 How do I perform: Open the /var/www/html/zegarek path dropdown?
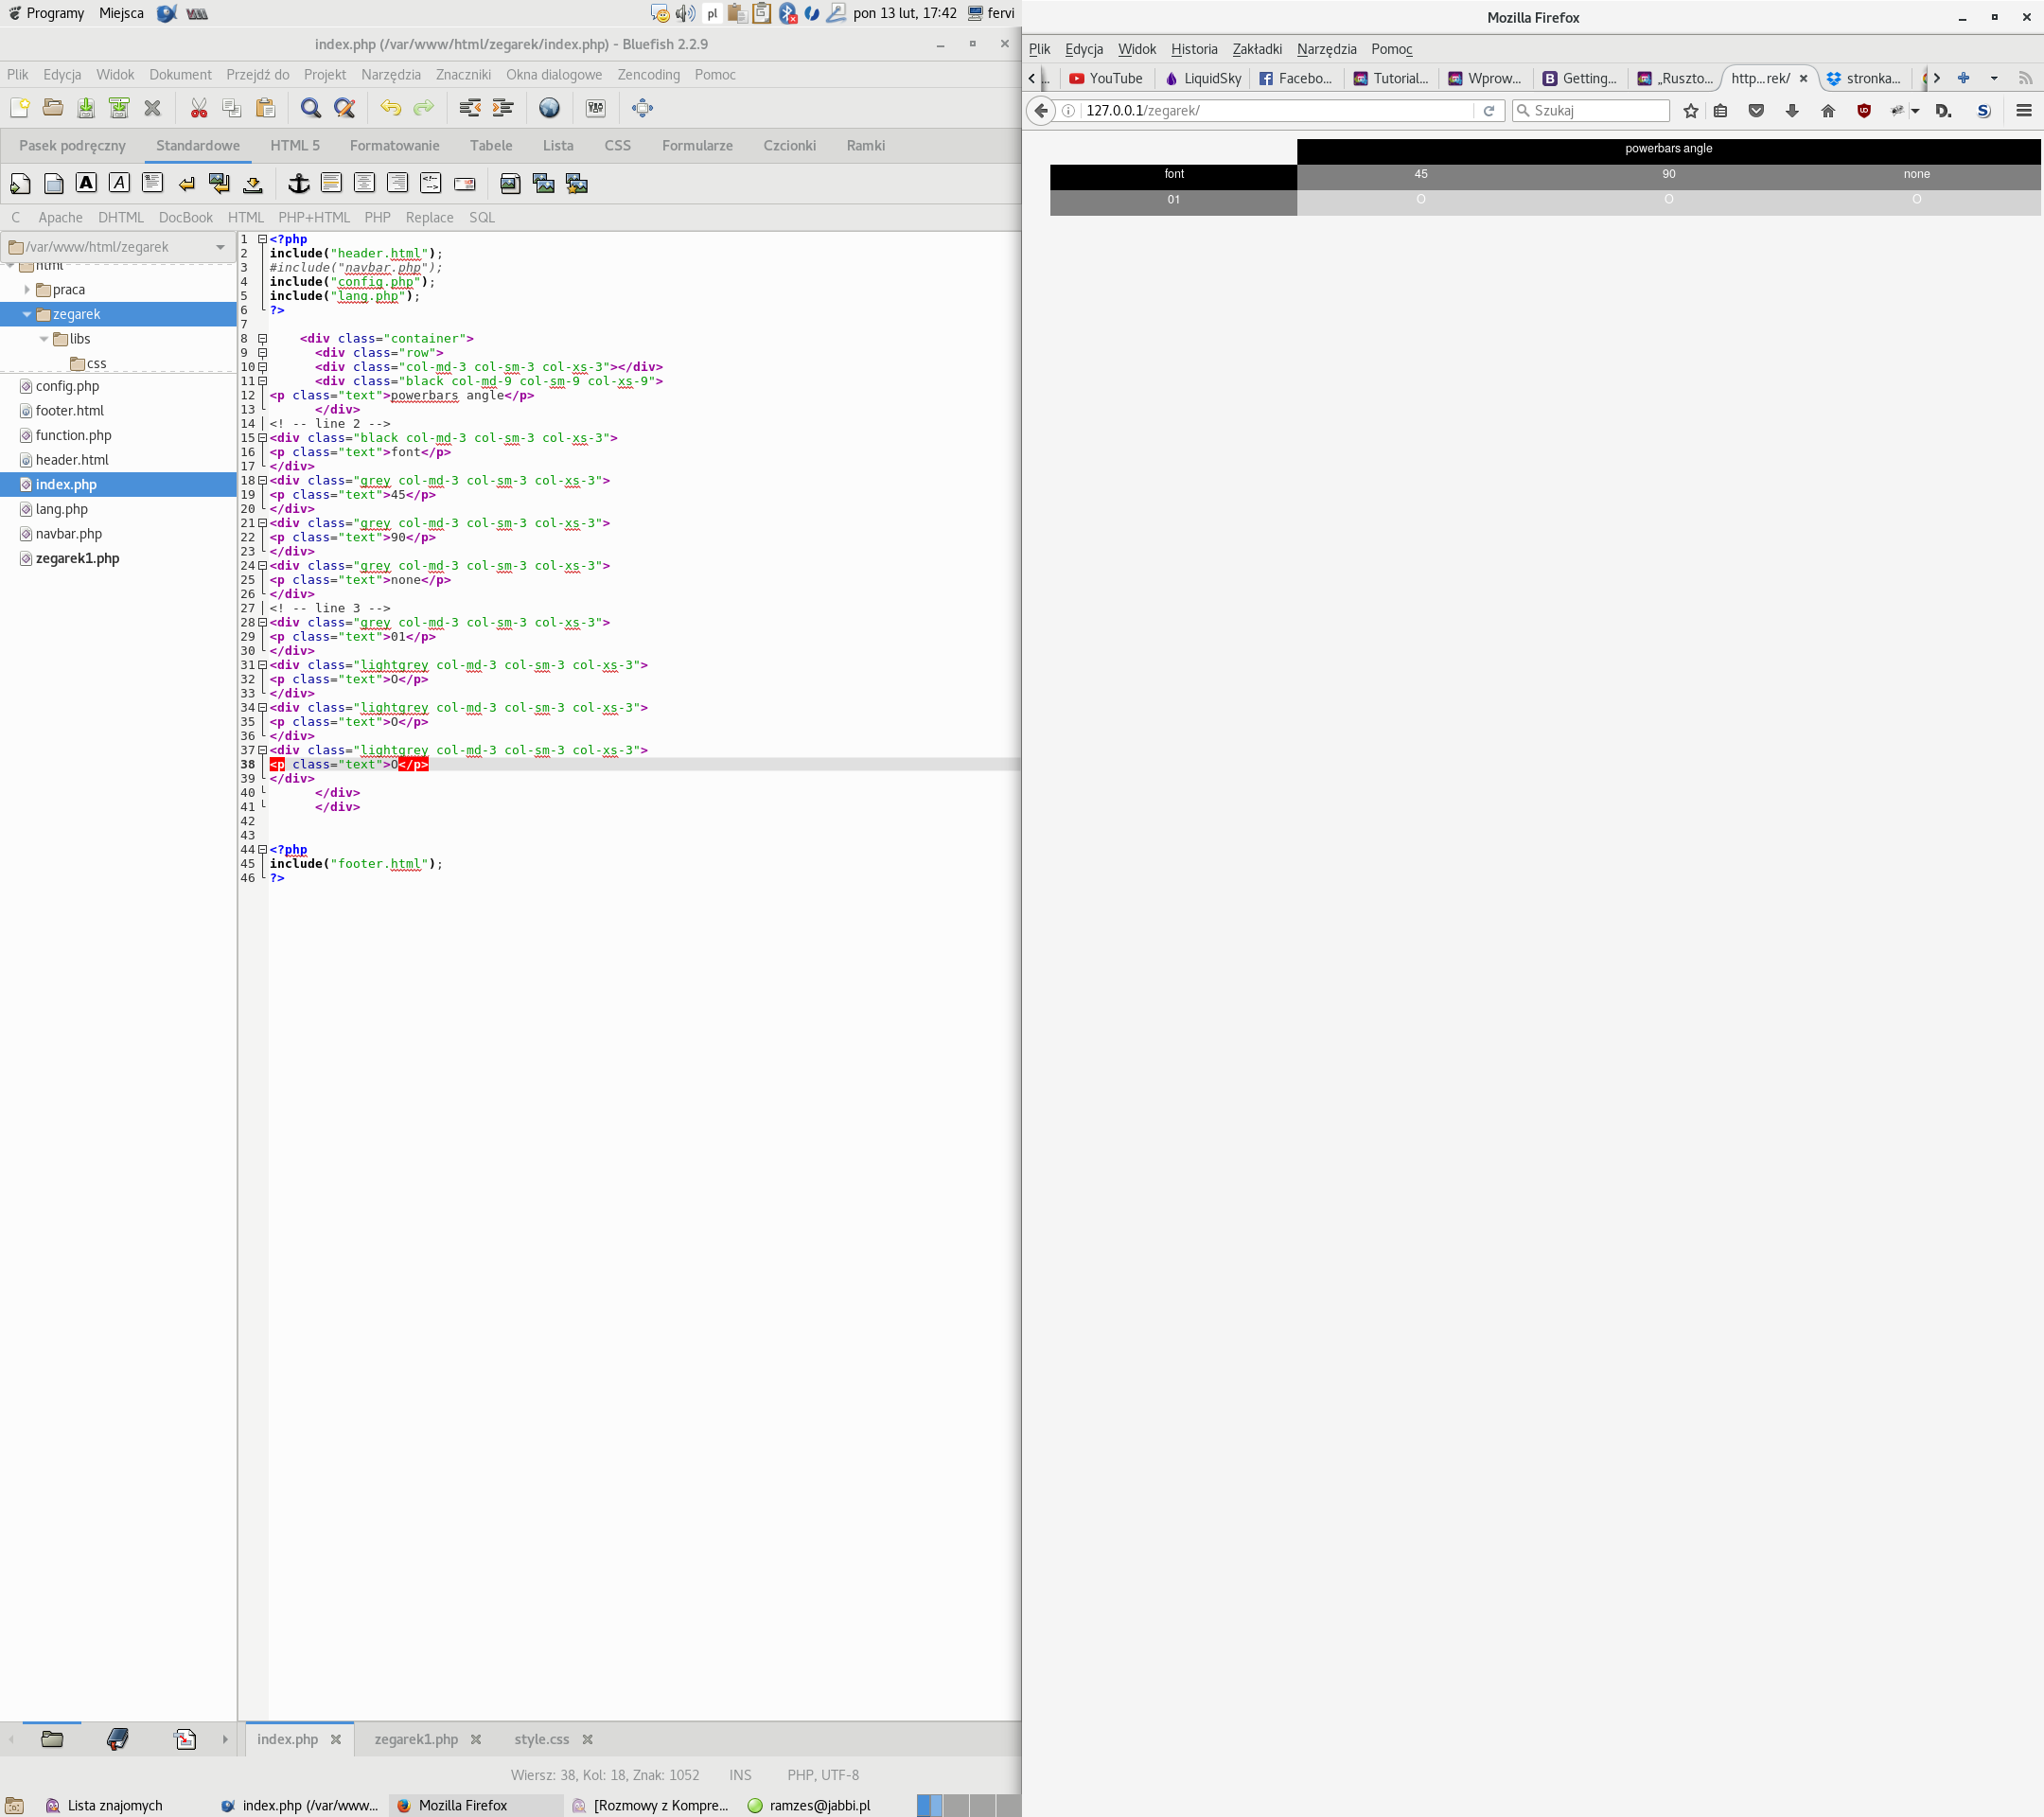click(220, 247)
